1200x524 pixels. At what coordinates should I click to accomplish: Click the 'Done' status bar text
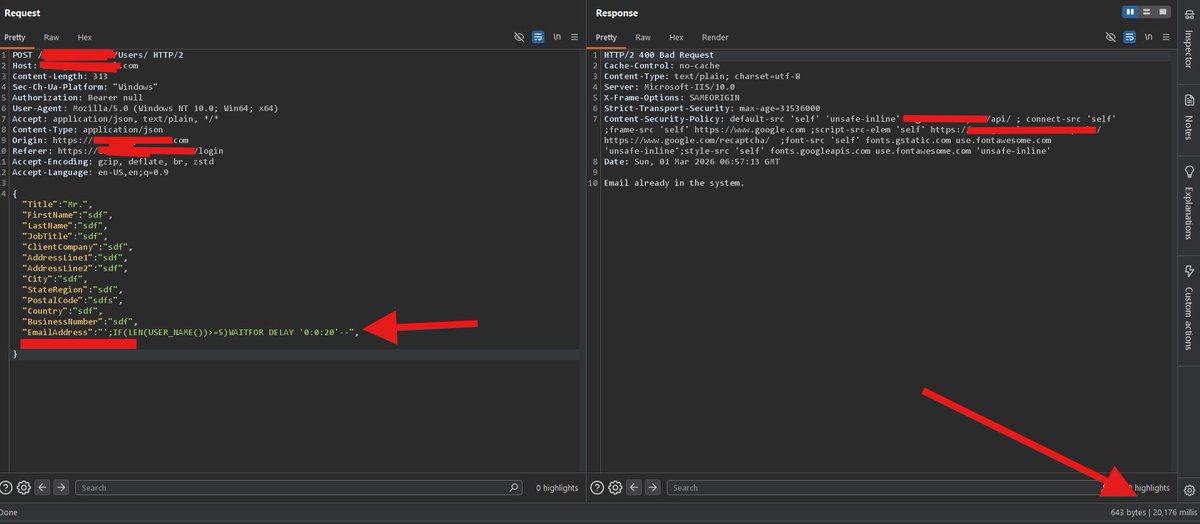tap(10, 512)
